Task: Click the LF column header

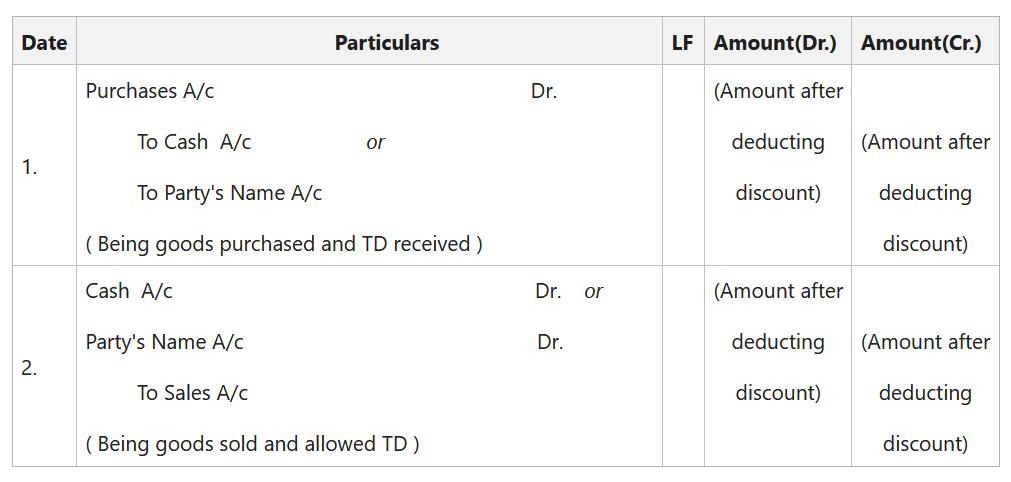Action: [x=682, y=43]
